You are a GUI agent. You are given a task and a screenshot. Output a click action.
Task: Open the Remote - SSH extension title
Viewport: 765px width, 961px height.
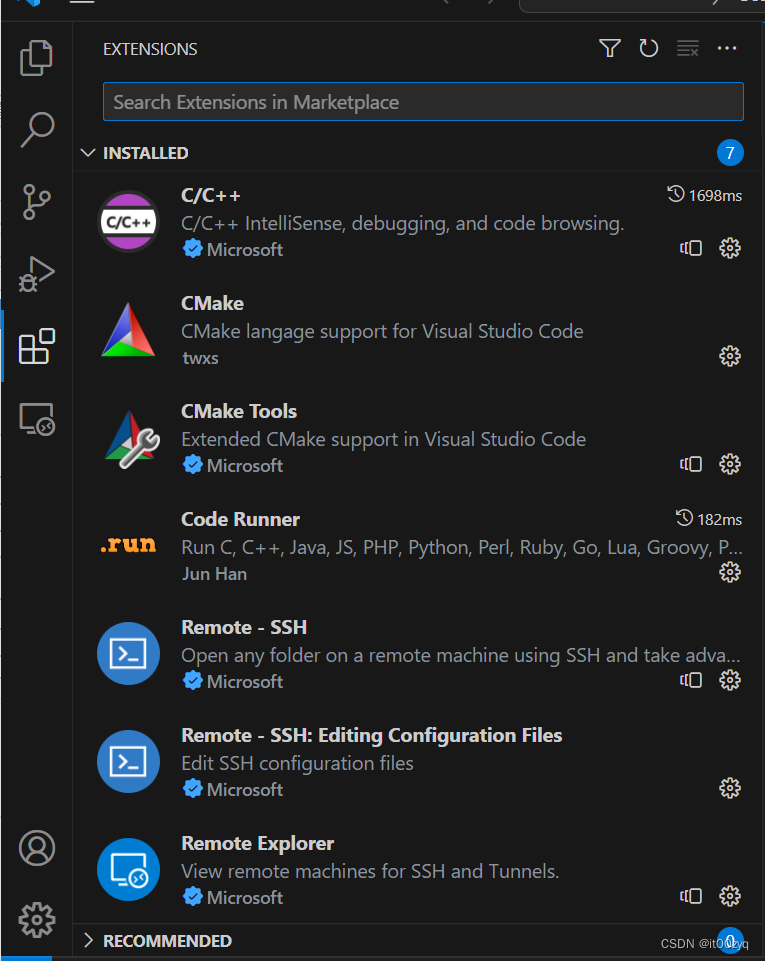[x=244, y=627]
